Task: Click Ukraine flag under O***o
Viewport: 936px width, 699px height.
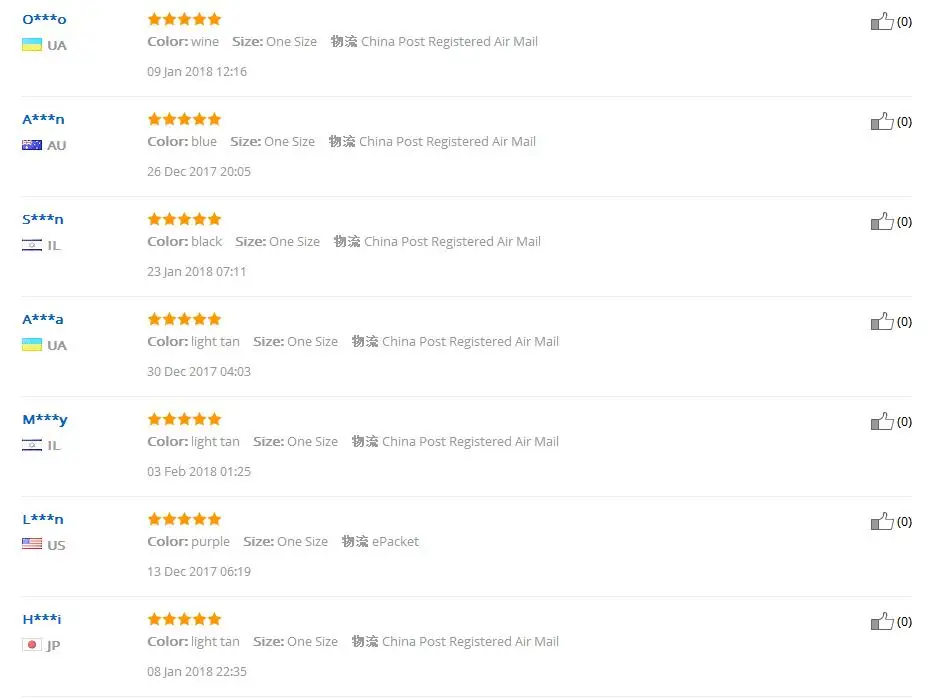Action: pos(32,45)
